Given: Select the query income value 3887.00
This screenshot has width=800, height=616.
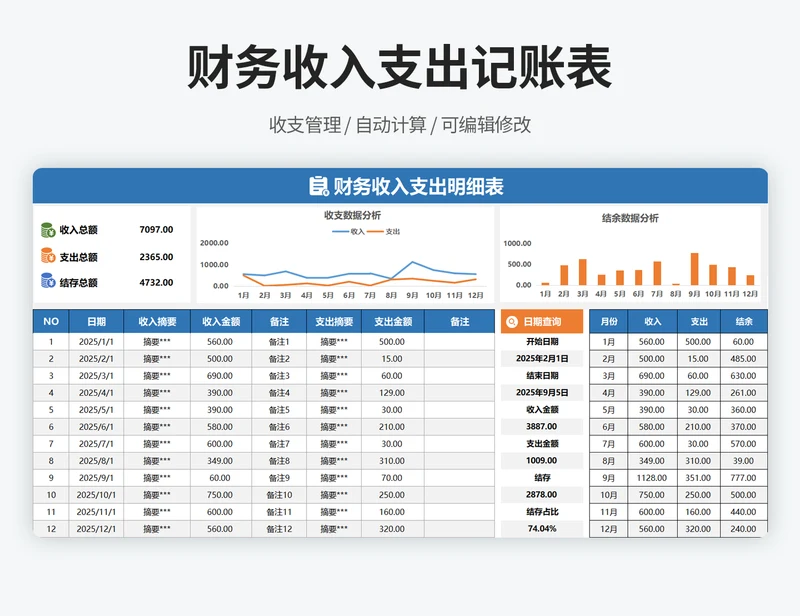Looking at the screenshot, I should coord(542,427).
